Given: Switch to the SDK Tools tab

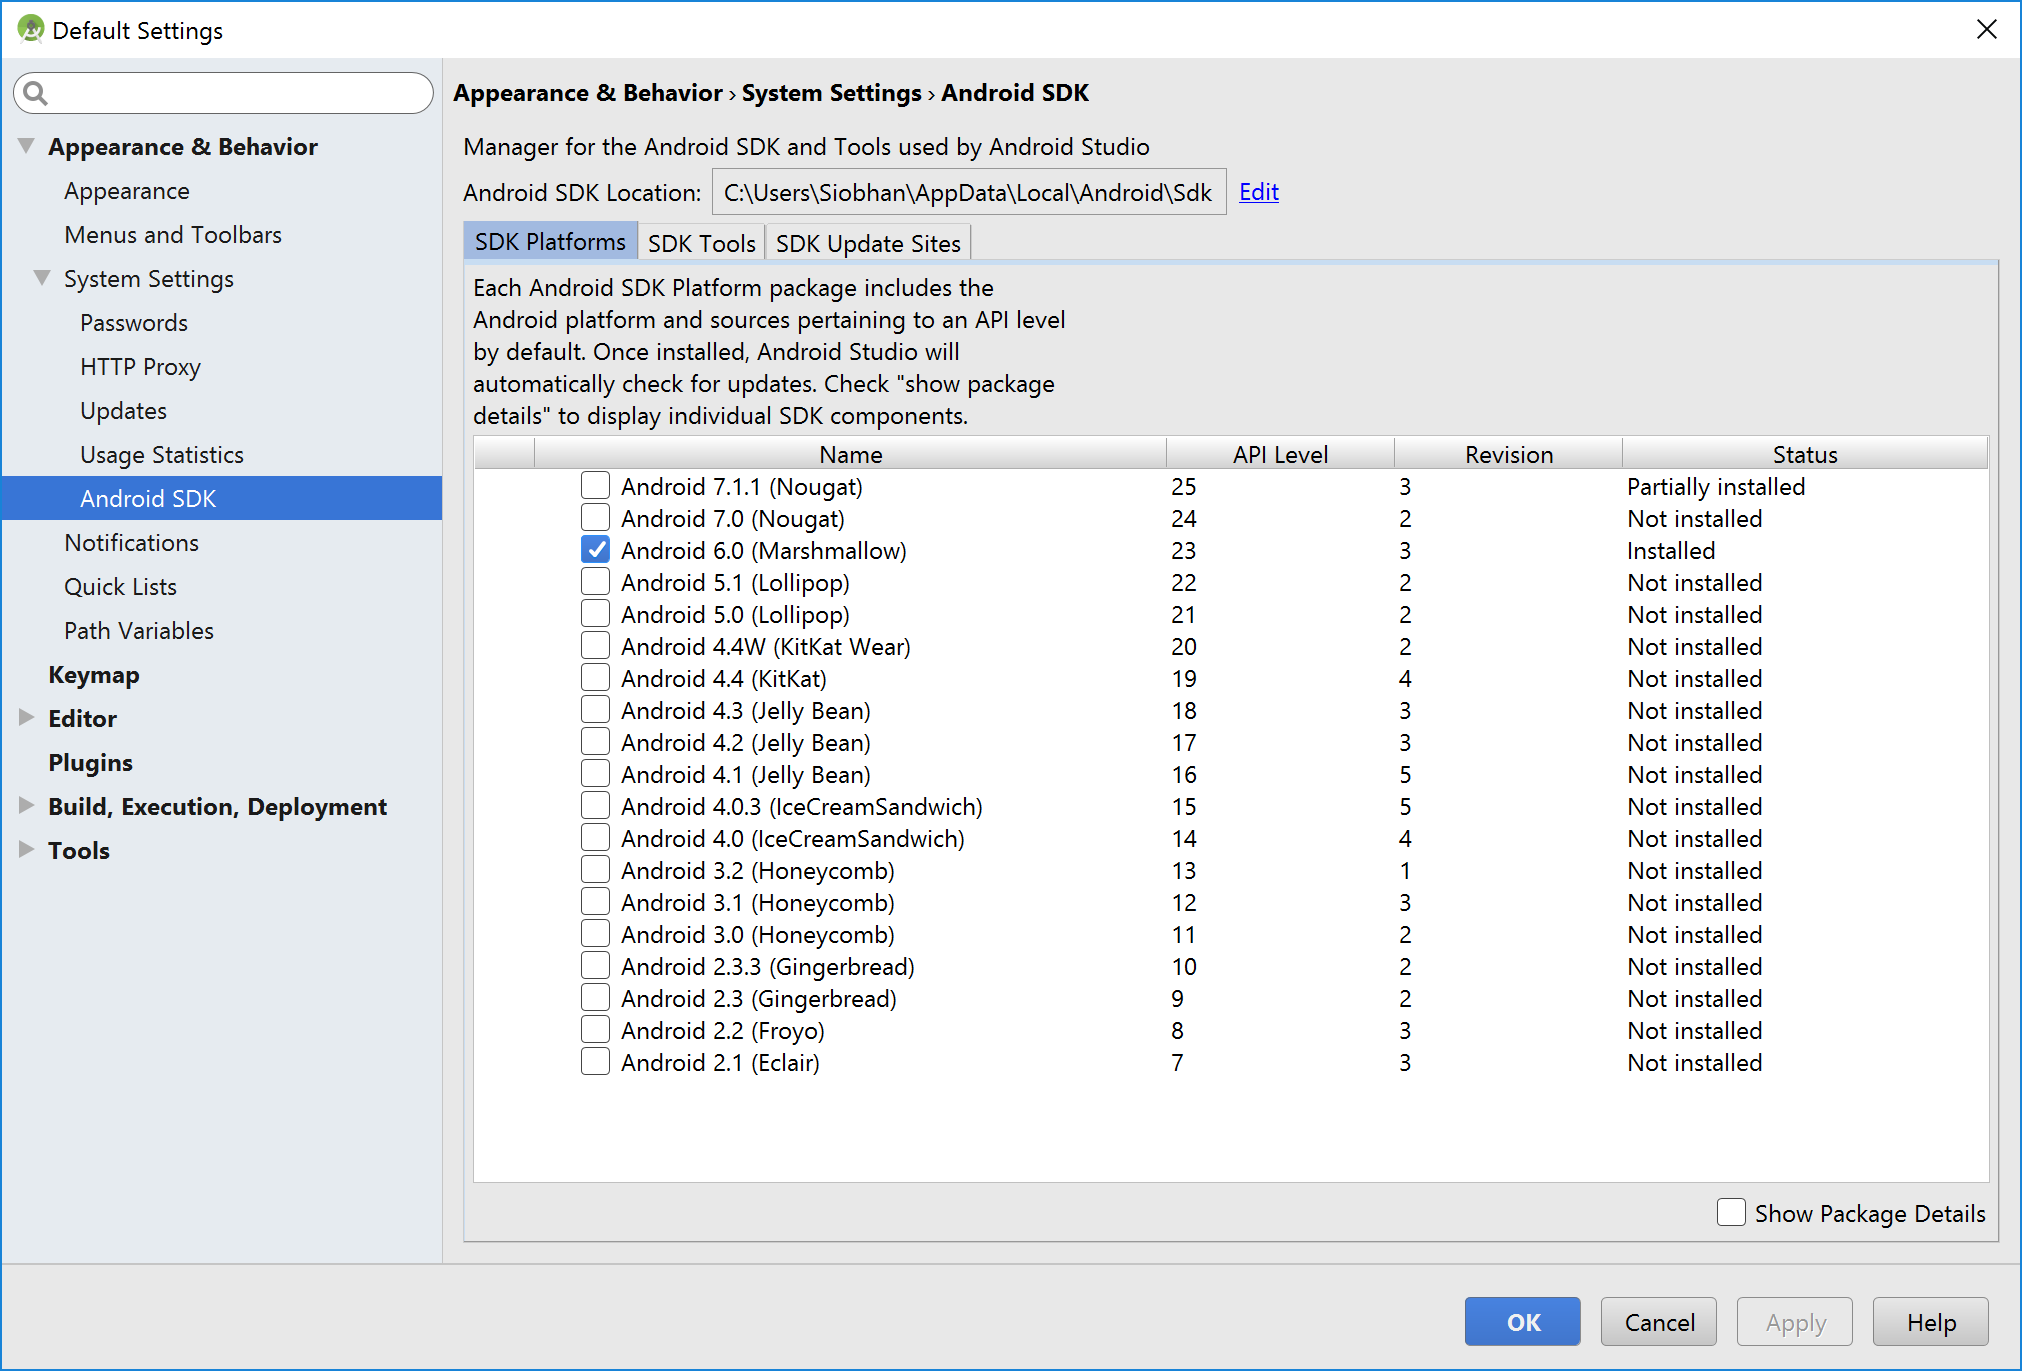Looking at the screenshot, I should (x=700, y=242).
